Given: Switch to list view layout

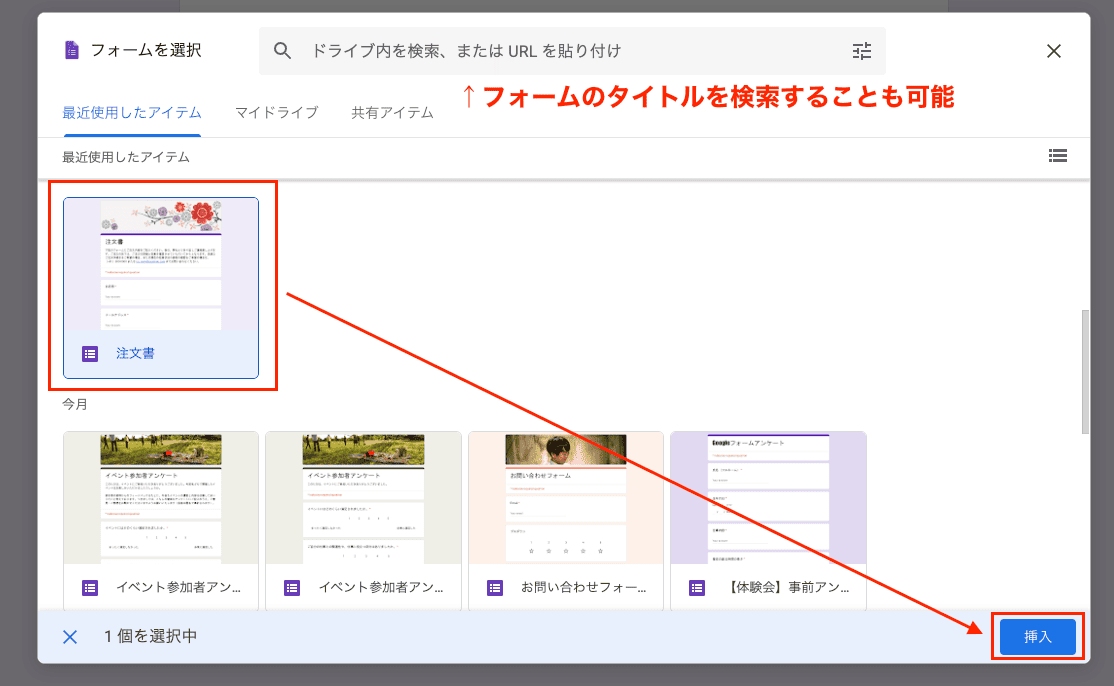Looking at the screenshot, I should [x=1058, y=155].
